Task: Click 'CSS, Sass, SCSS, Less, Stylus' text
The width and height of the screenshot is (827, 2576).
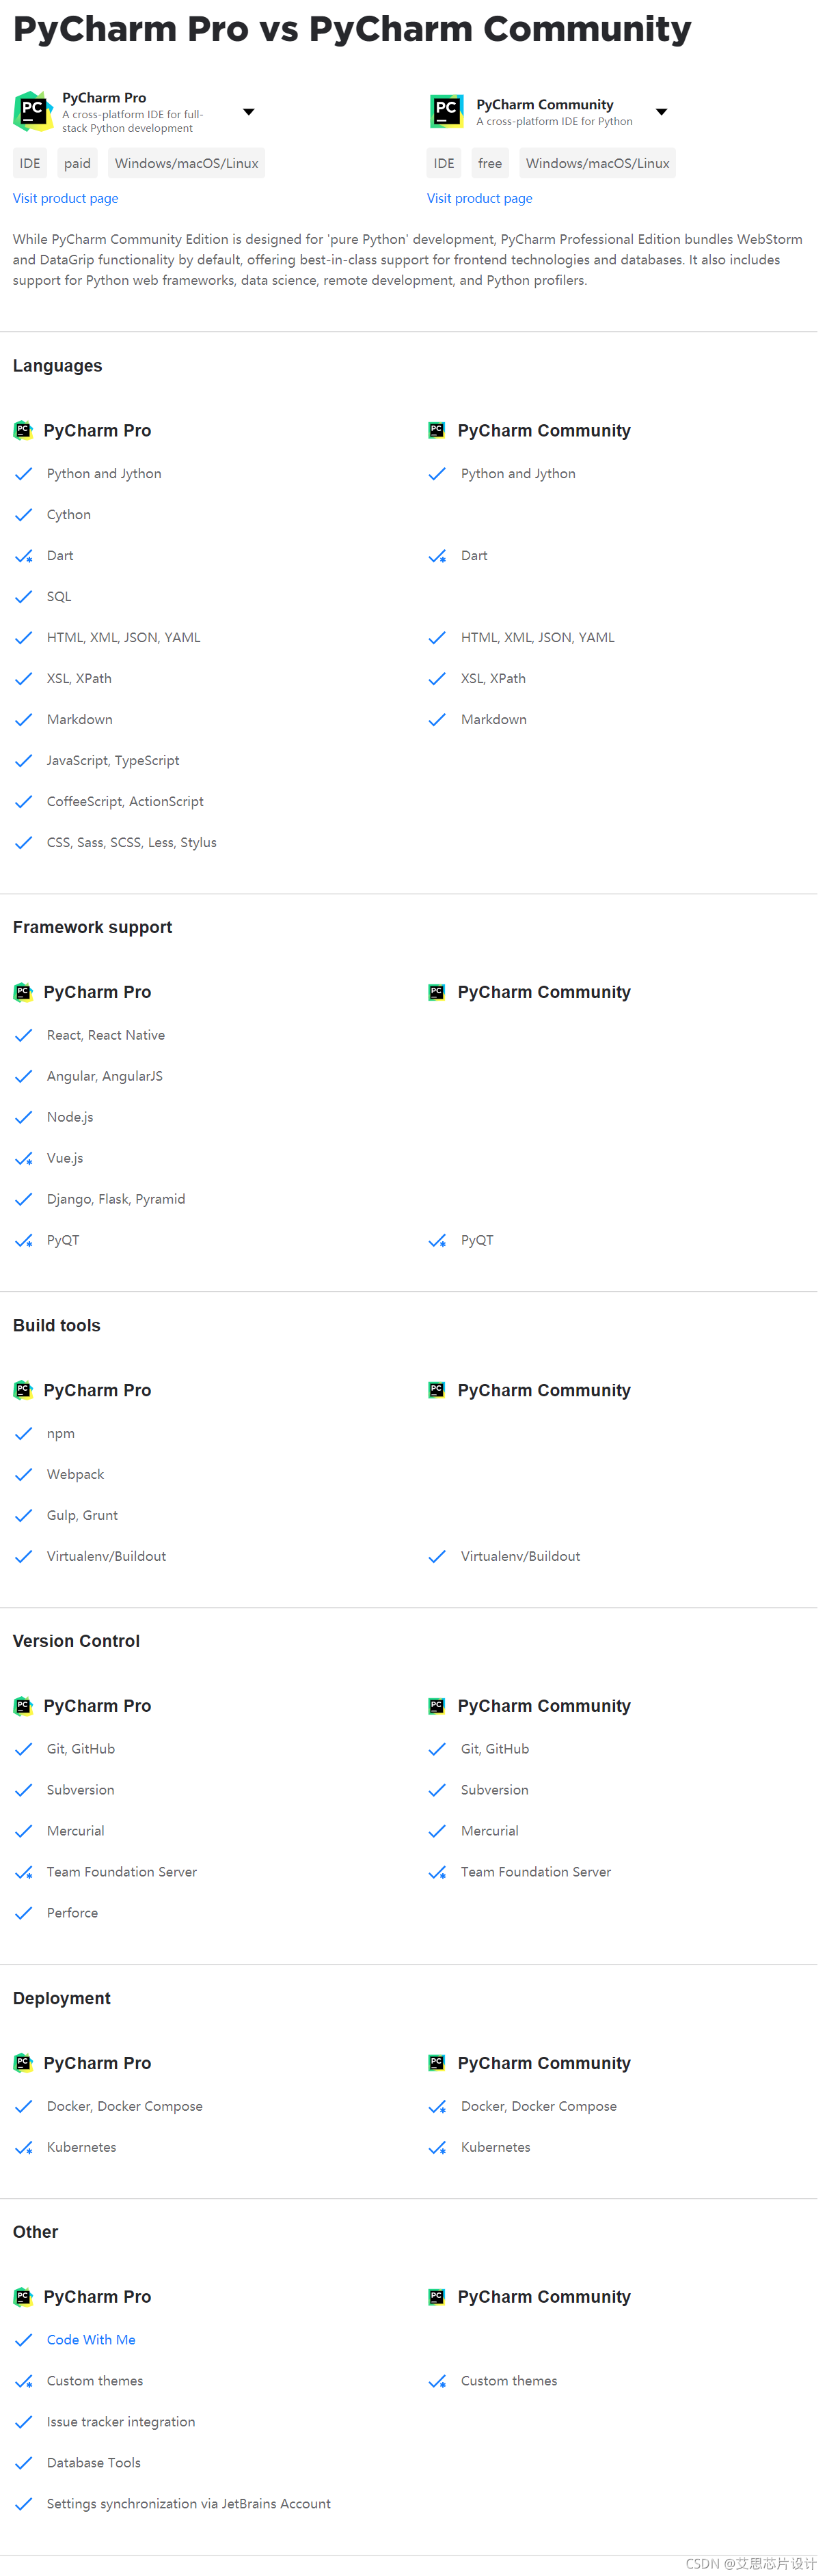Action: pyautogui.click(x=132, y=843)
